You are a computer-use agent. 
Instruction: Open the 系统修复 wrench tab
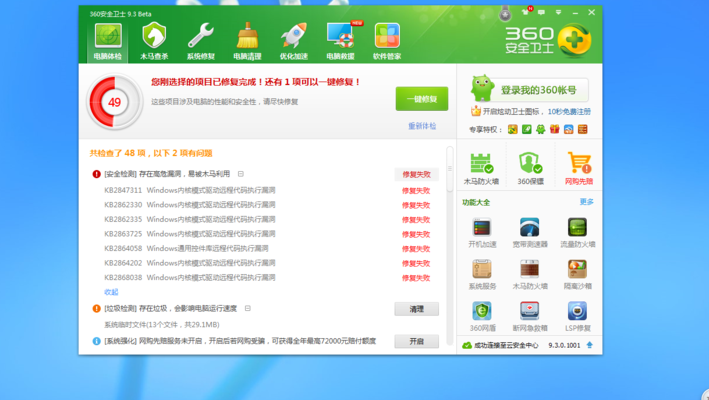pyautogui.click(x=201, y=42)
